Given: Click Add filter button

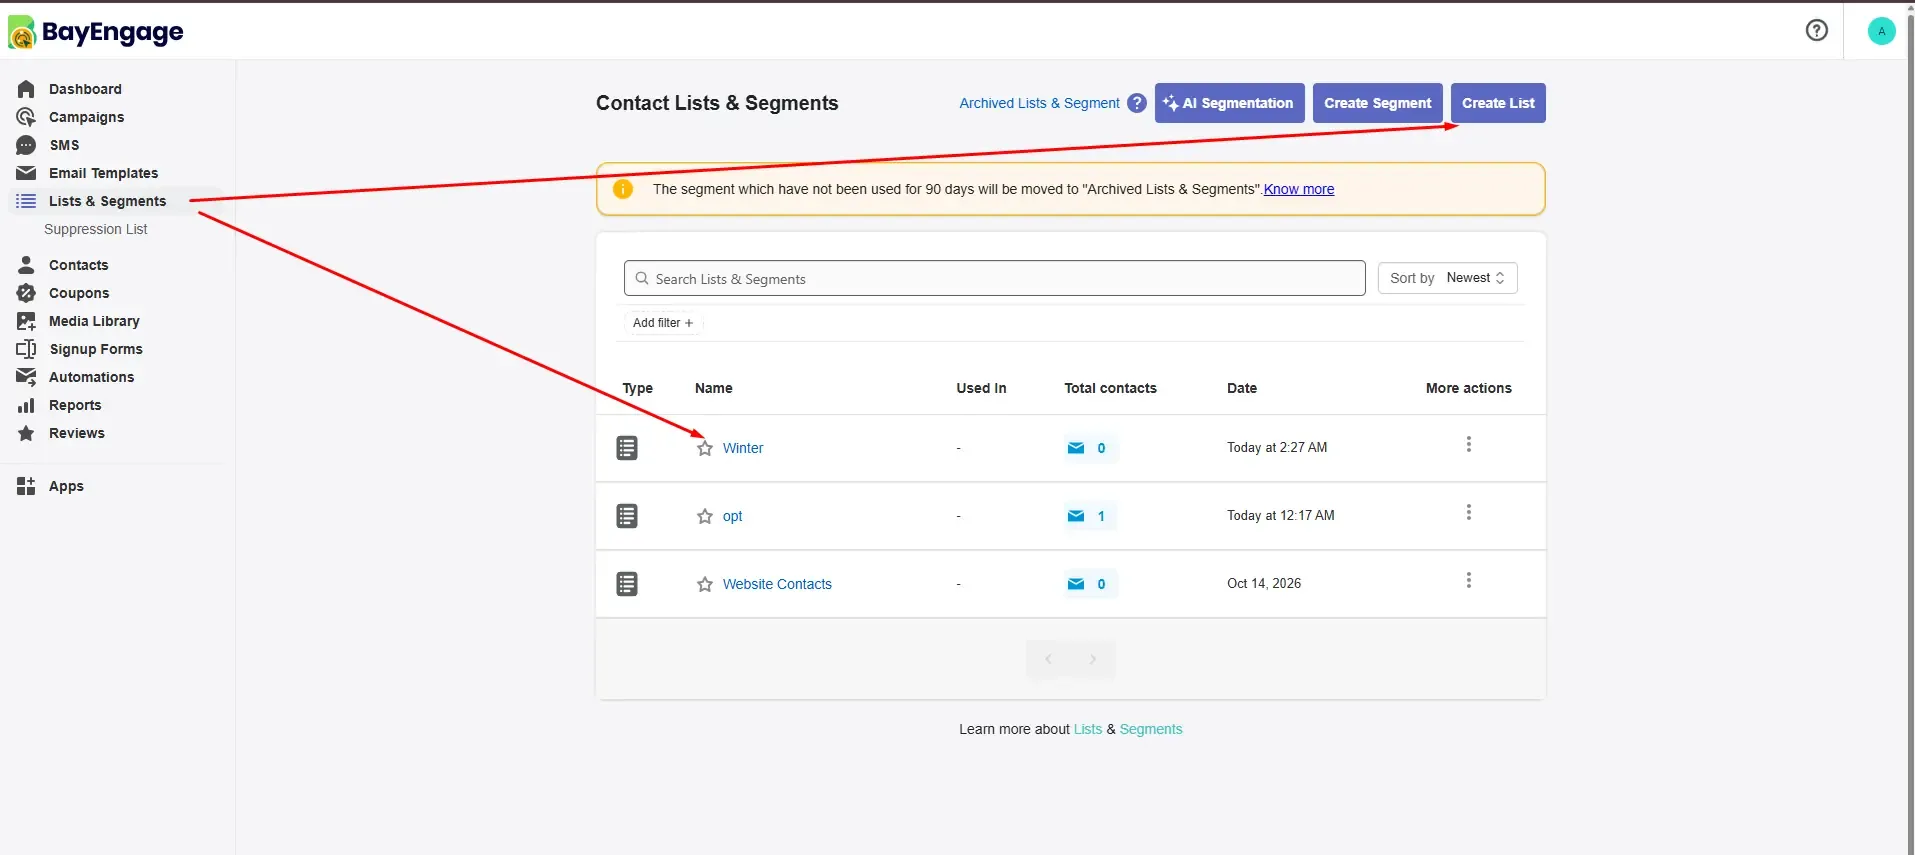Looking at the screenshot, I should pyautogui.click(x=663, y=323).
